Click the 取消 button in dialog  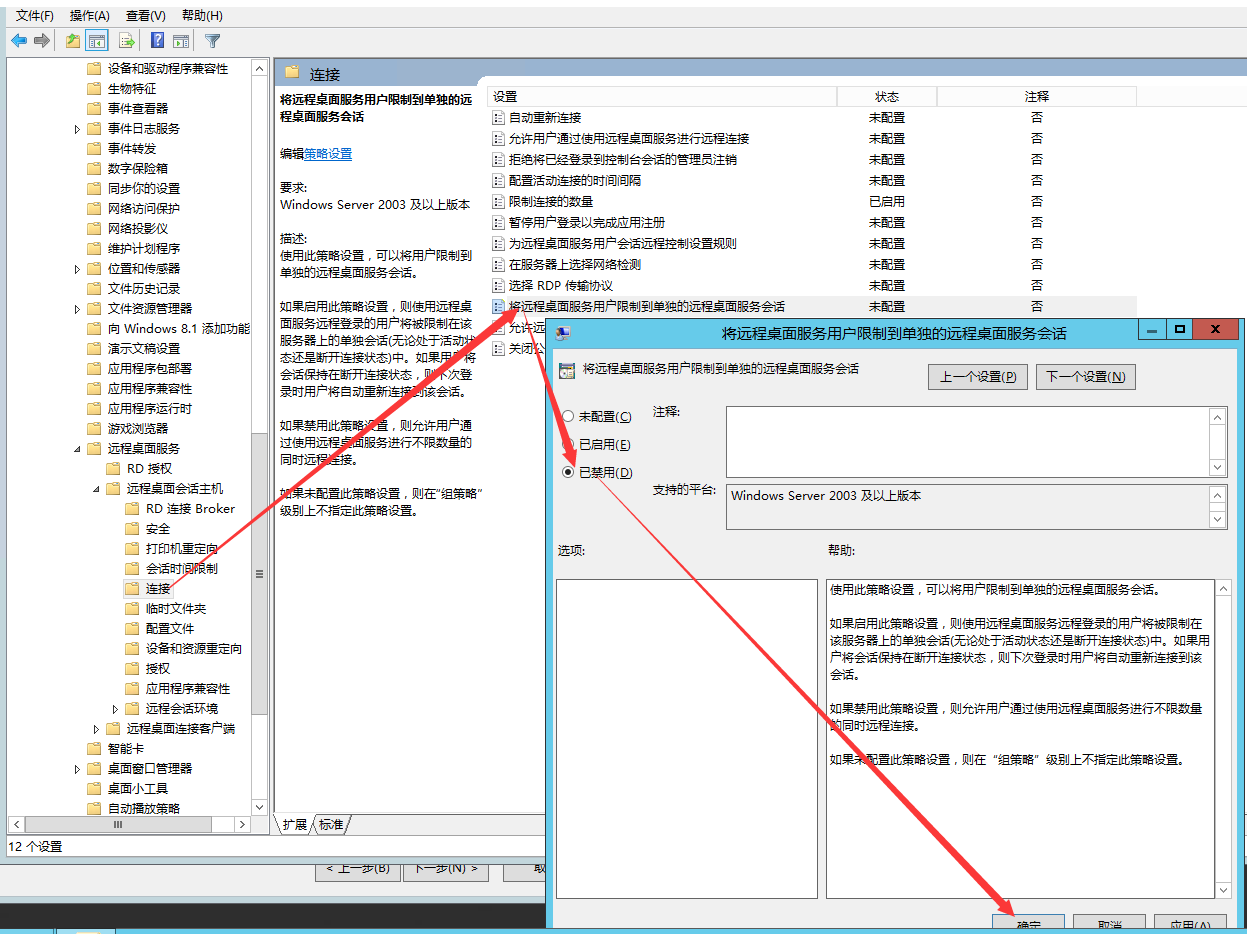click(1109, 924)
